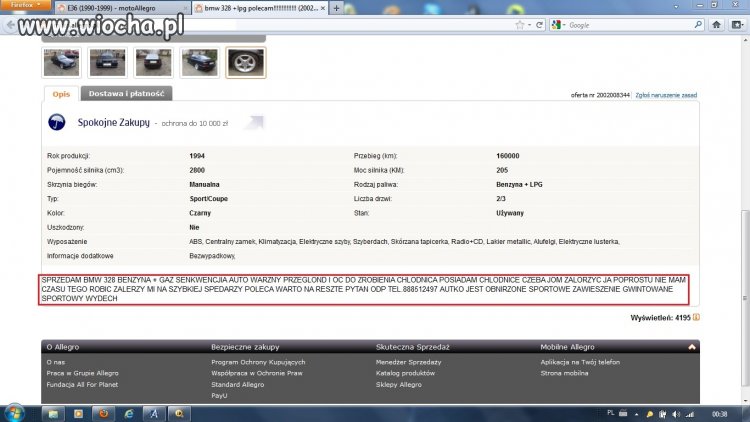The width and height of the screenshot is (750, 422).
Task: Open the volume speaker tray icon
Action: tap(676, 414)
